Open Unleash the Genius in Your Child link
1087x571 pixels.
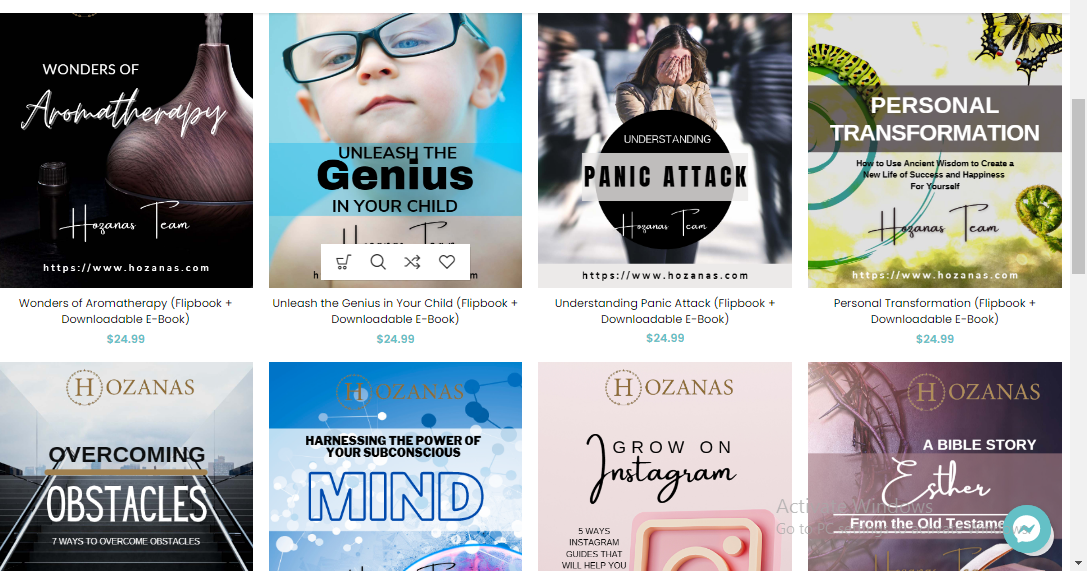tap(395, 311)
